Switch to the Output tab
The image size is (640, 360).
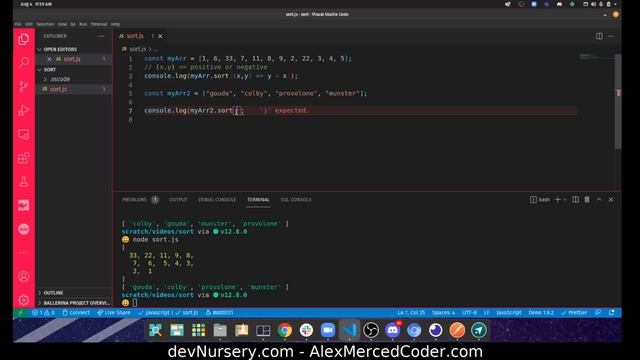pos(178,200)
